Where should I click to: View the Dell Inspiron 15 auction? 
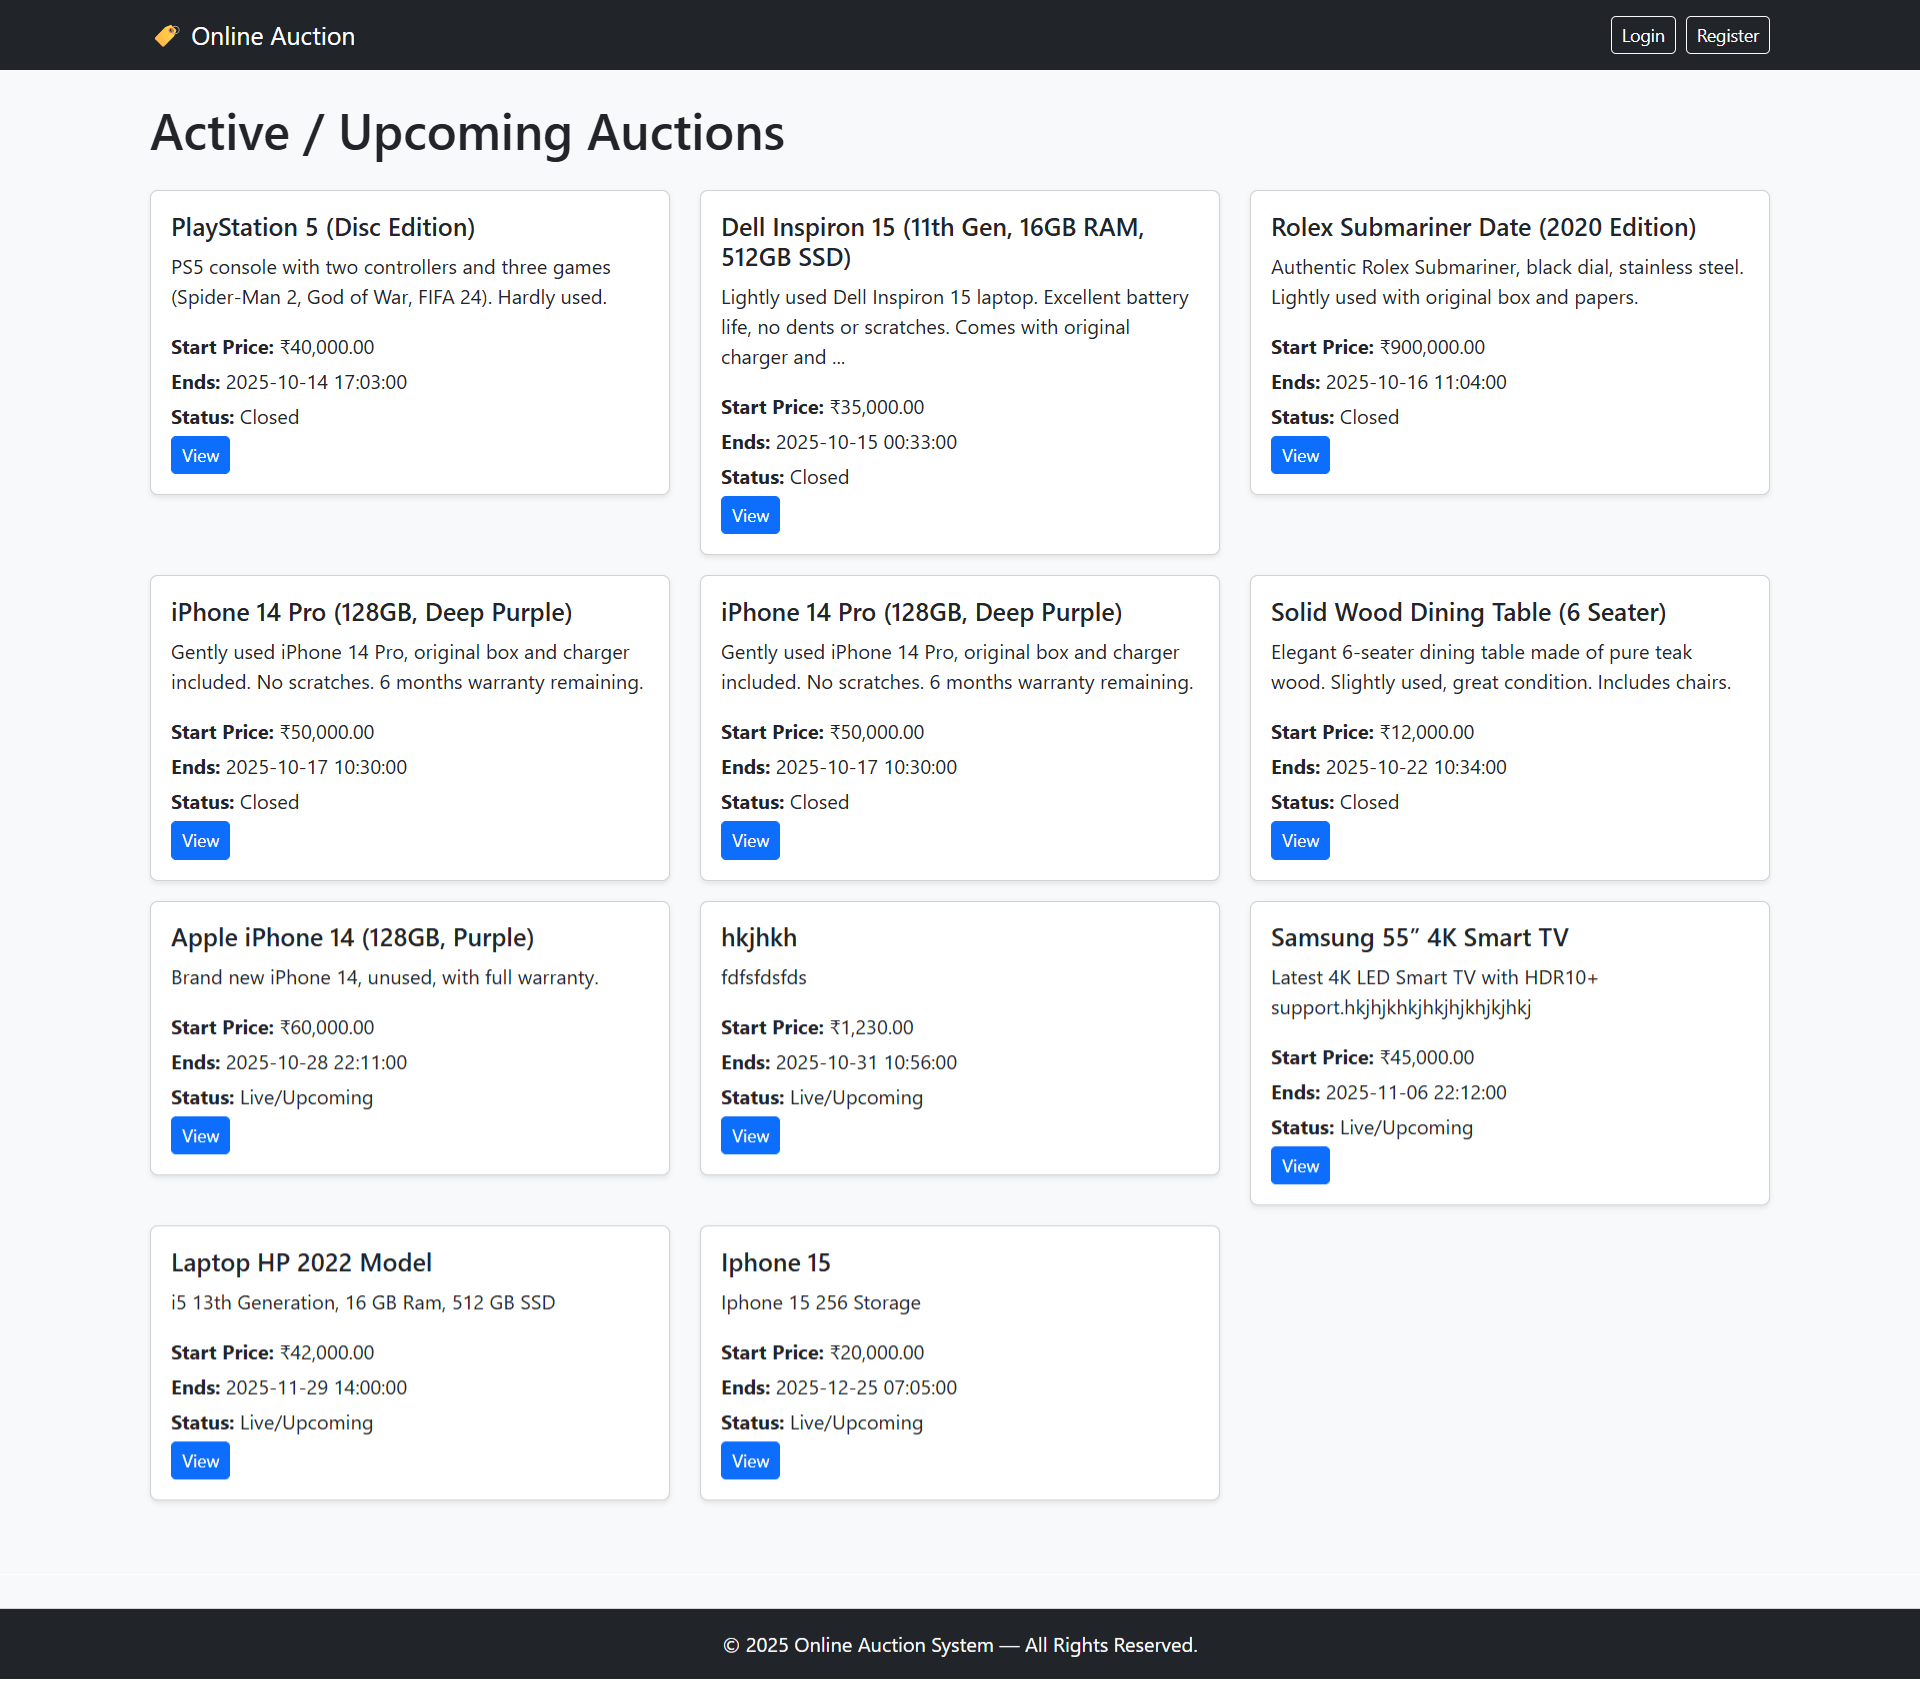750,515
